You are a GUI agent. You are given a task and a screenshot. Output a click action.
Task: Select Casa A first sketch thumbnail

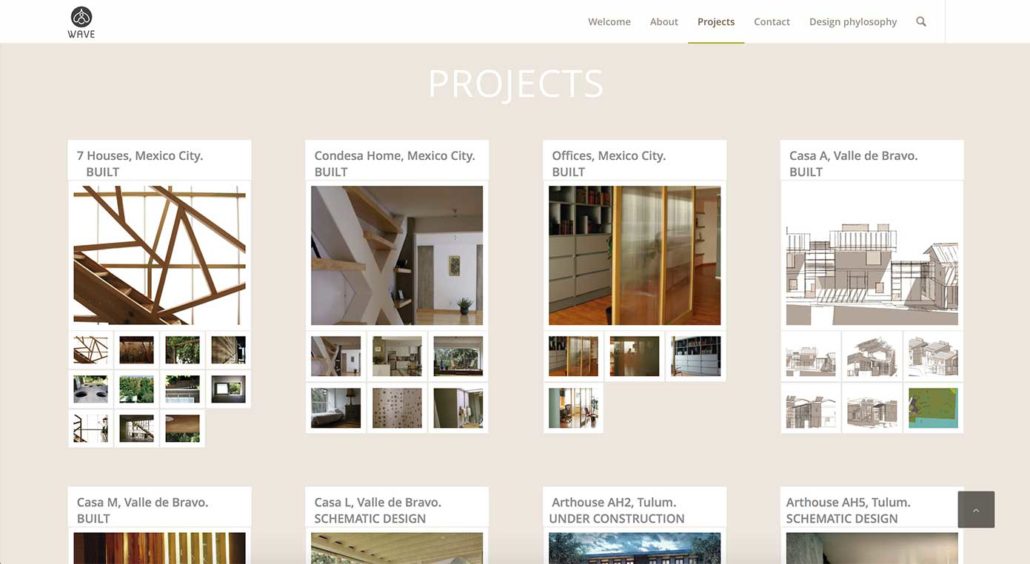click(811, 356)
